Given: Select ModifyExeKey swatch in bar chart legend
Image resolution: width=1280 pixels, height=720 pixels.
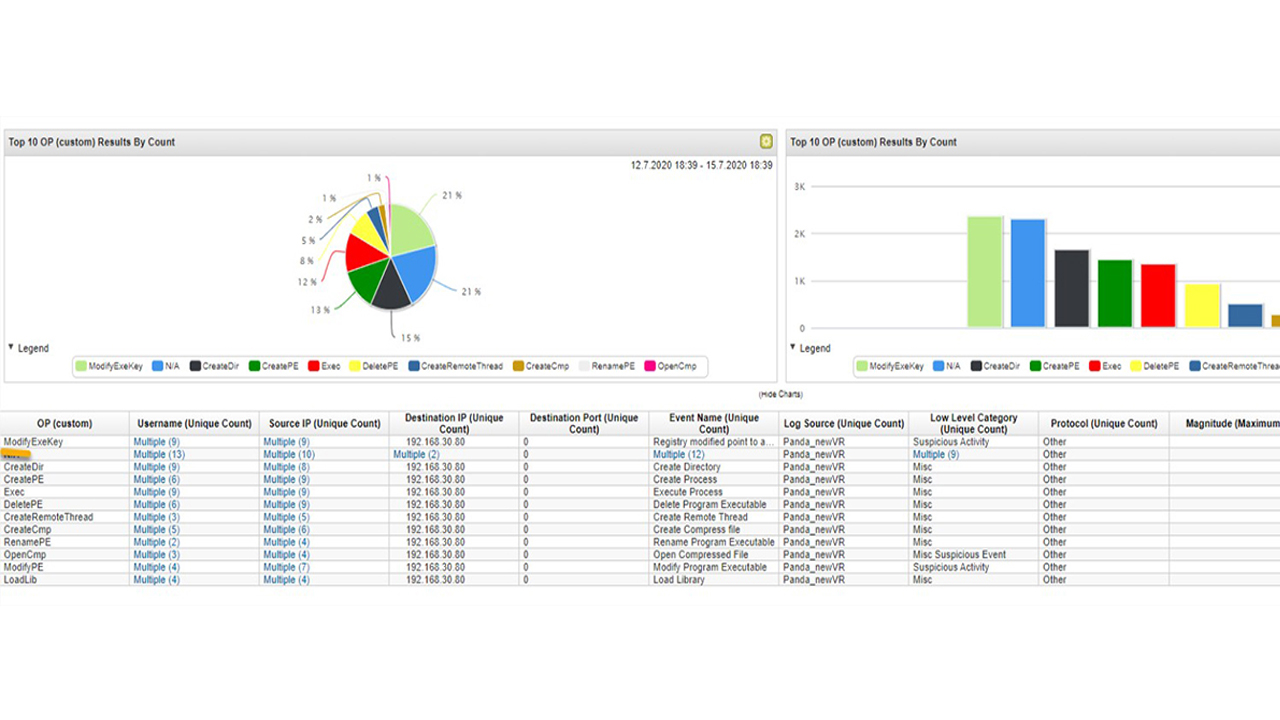Looking at the screenshot, I should point(862,367).
